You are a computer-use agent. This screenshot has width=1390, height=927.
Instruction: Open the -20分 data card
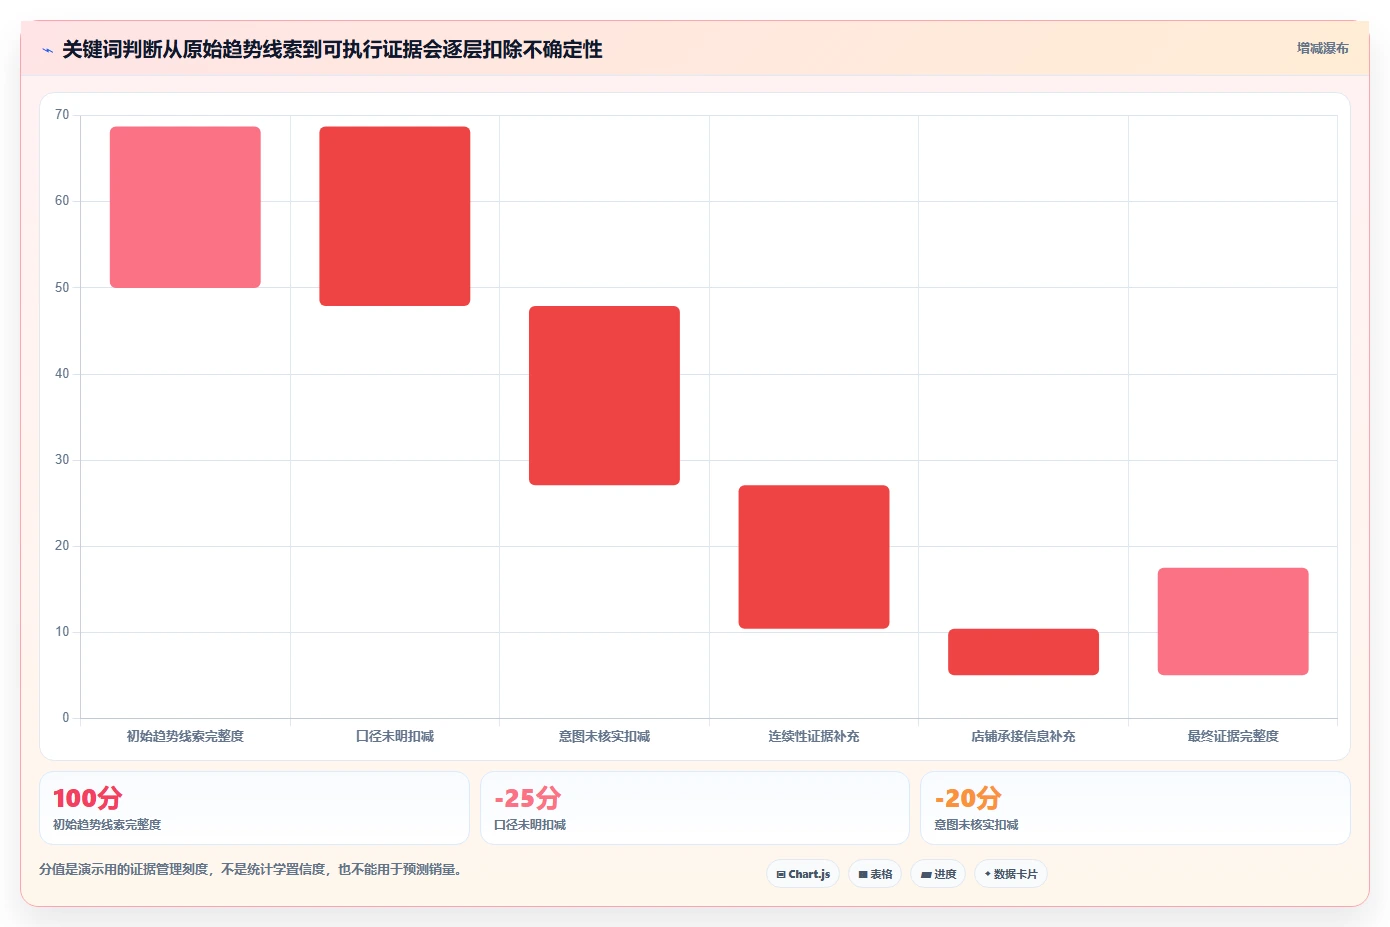(x=1135, y=808)
